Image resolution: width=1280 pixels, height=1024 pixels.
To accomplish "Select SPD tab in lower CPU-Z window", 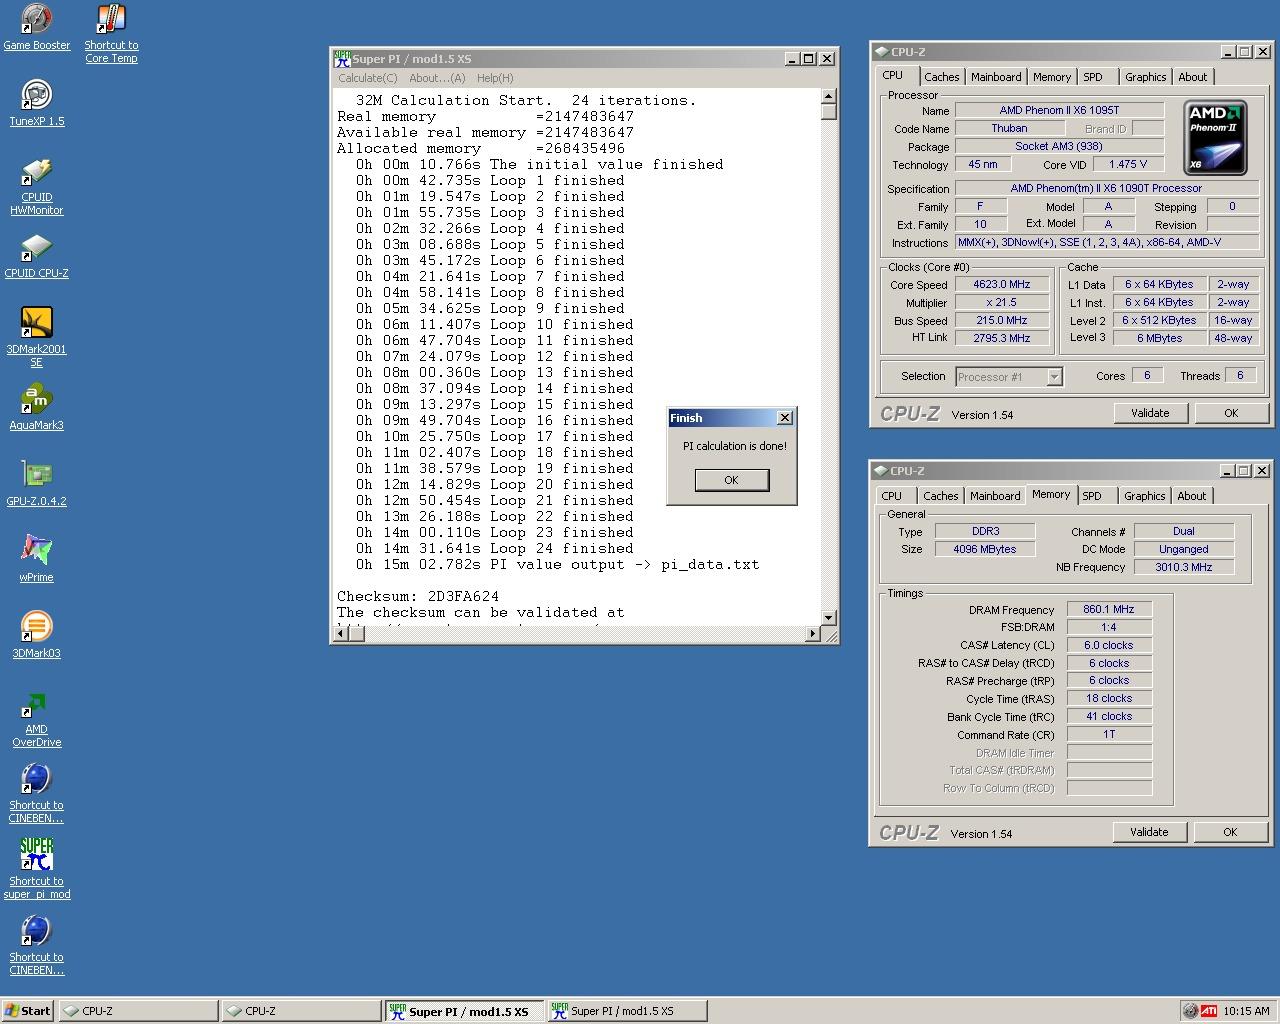I will coord(1092,496).
